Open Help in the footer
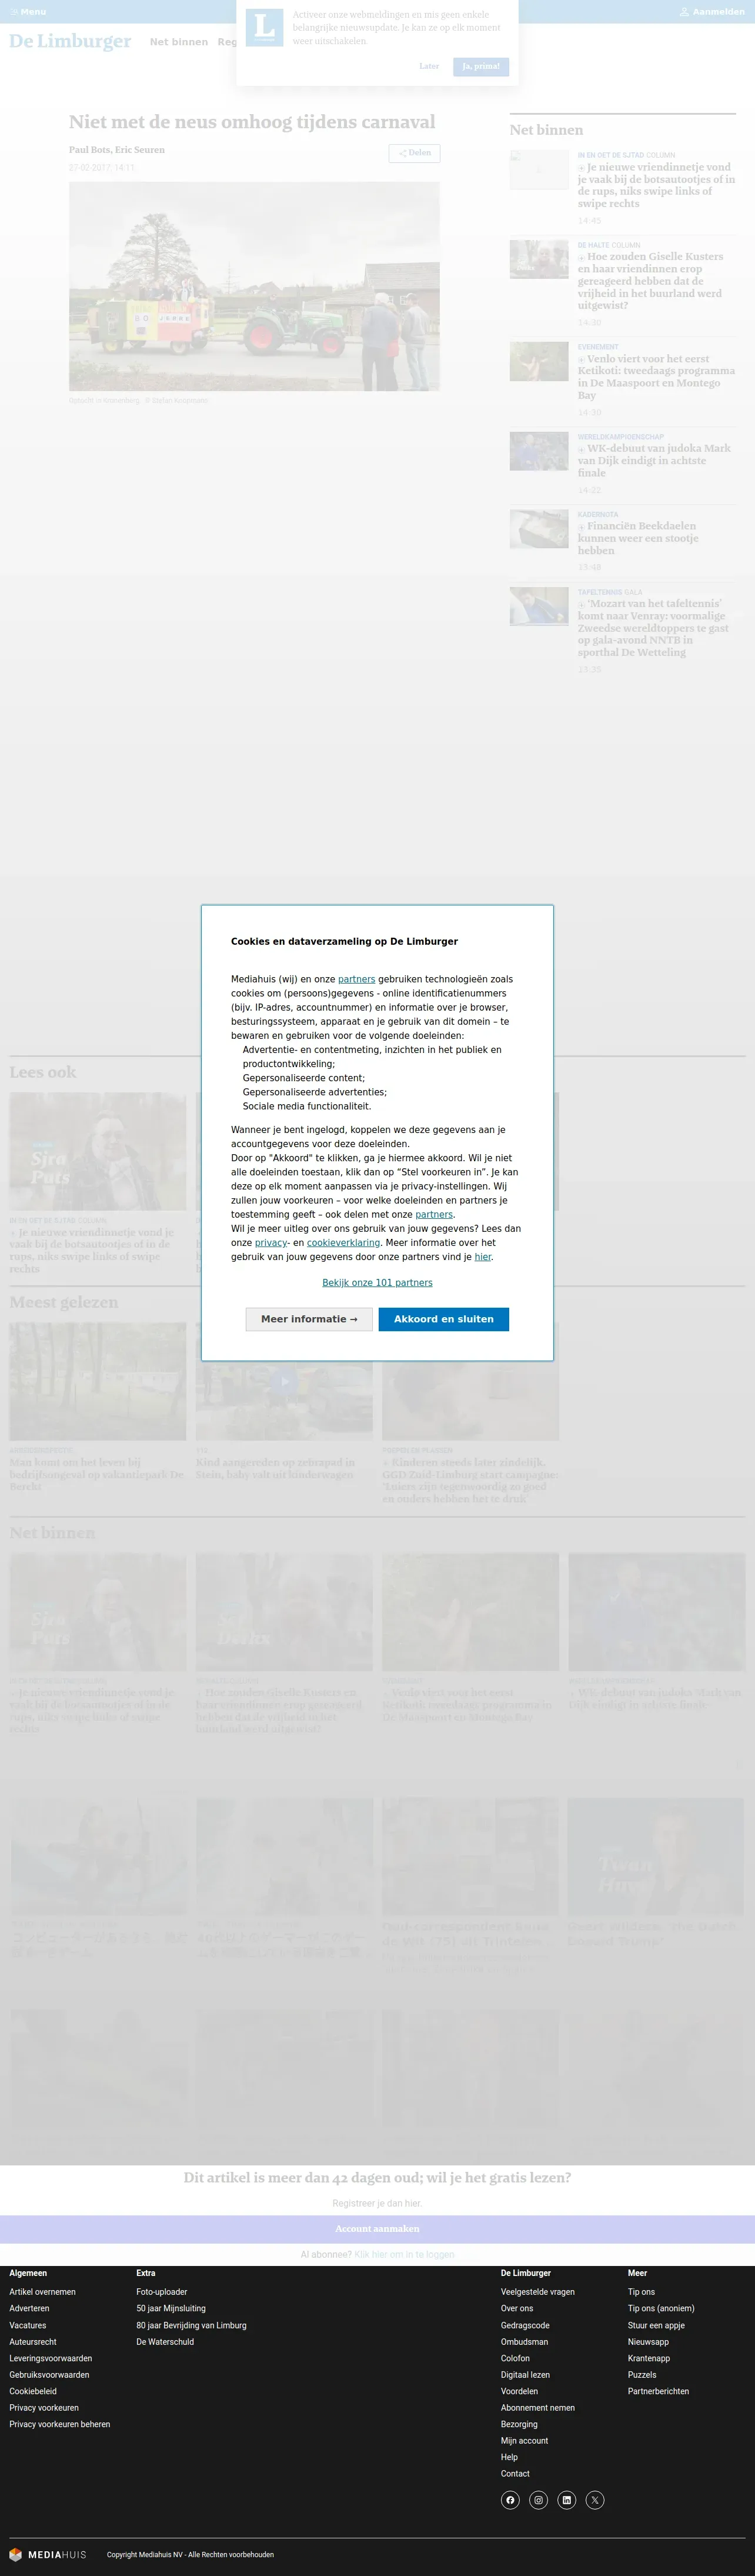 coord(509,2457)
